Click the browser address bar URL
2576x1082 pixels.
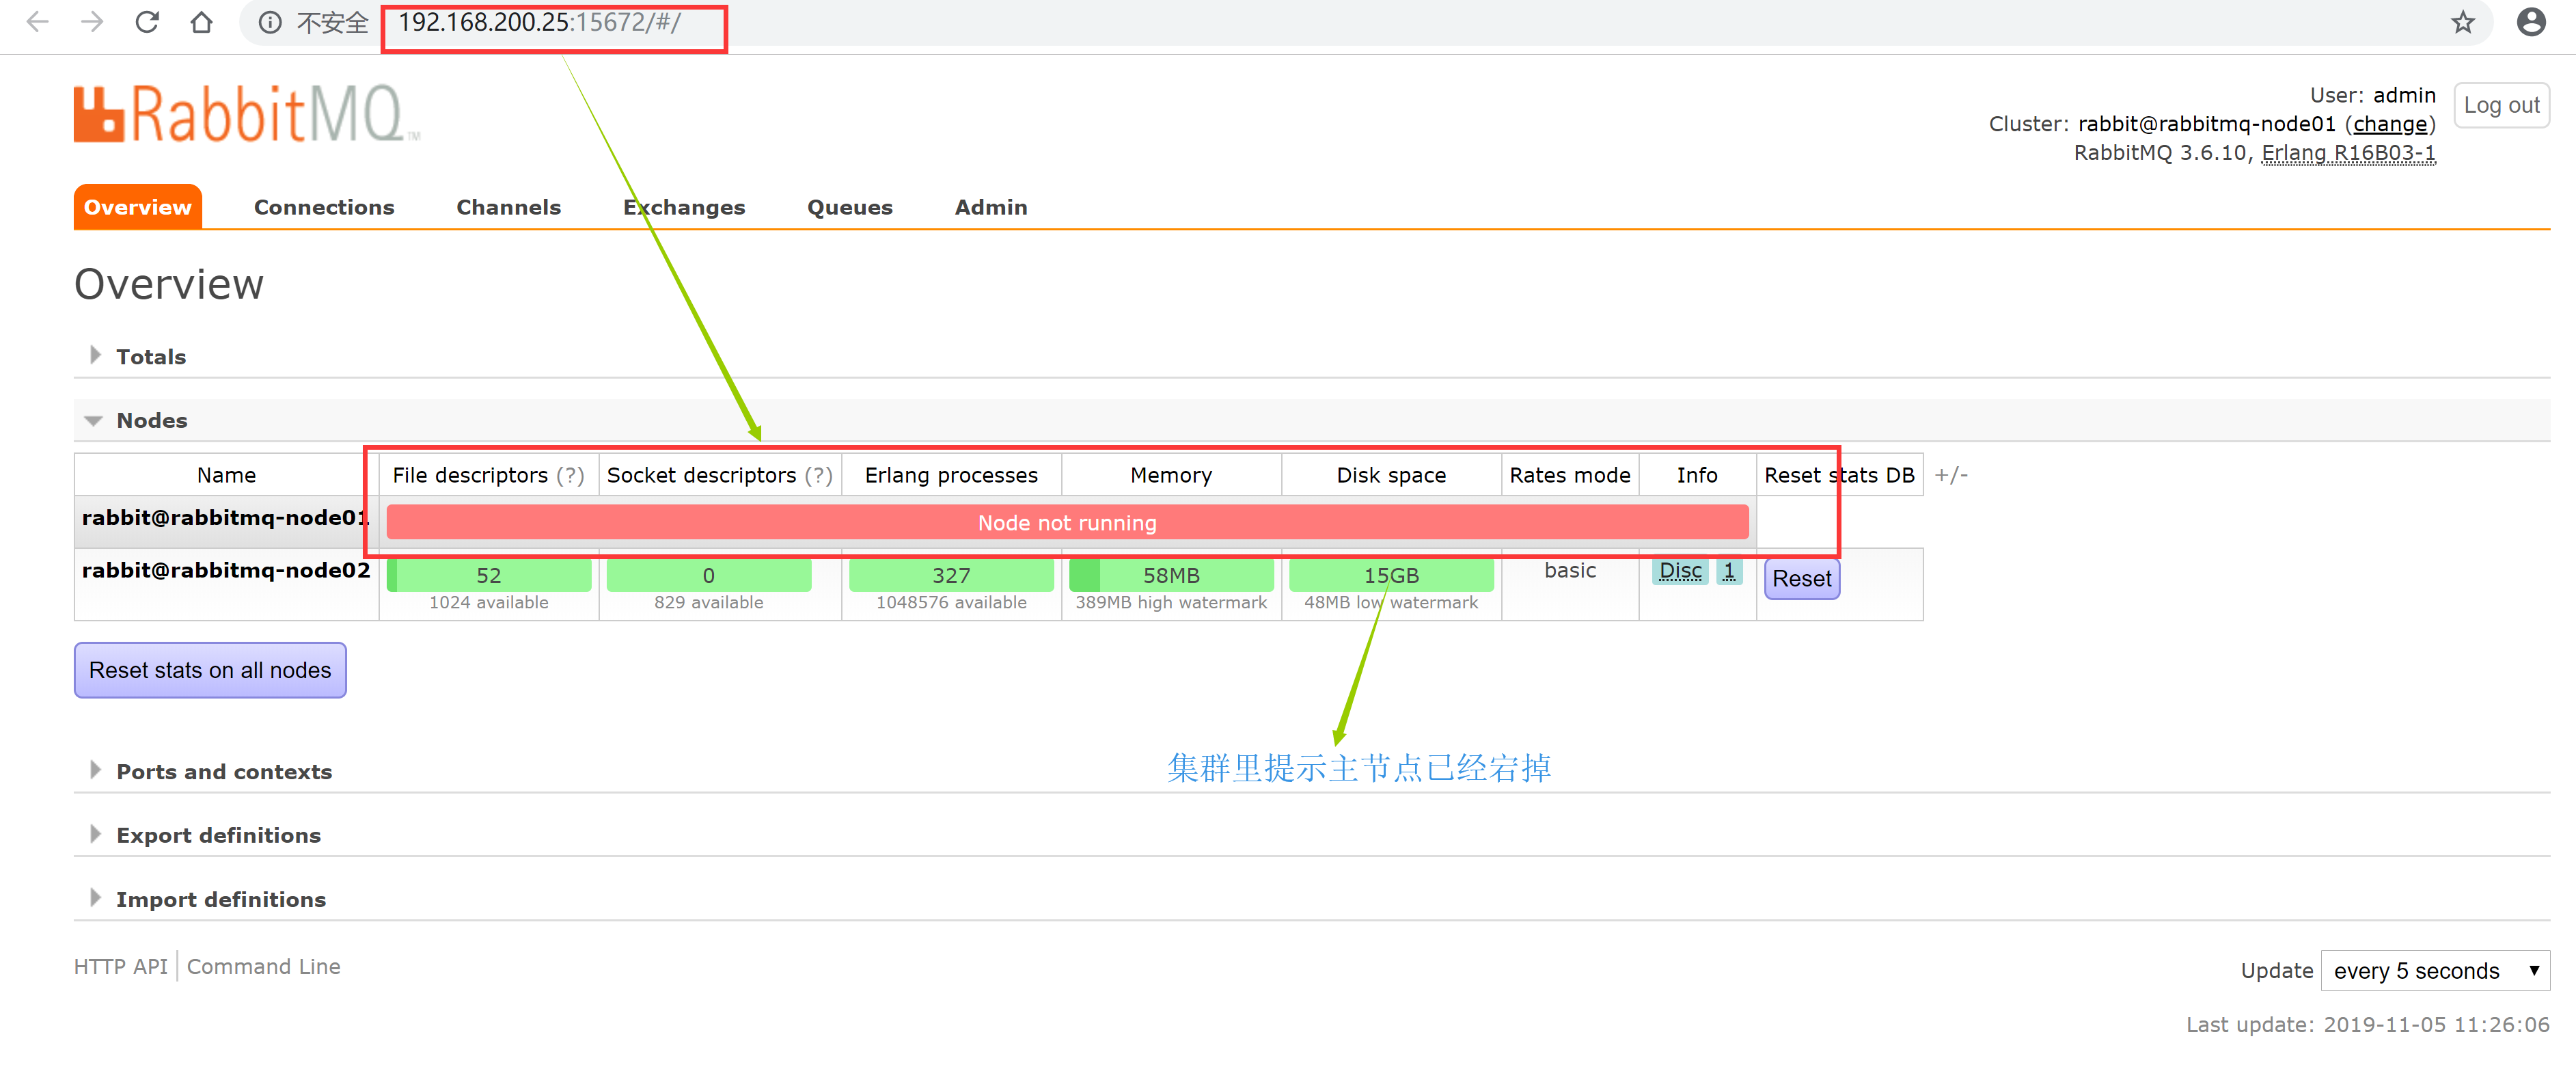[540, 22]
